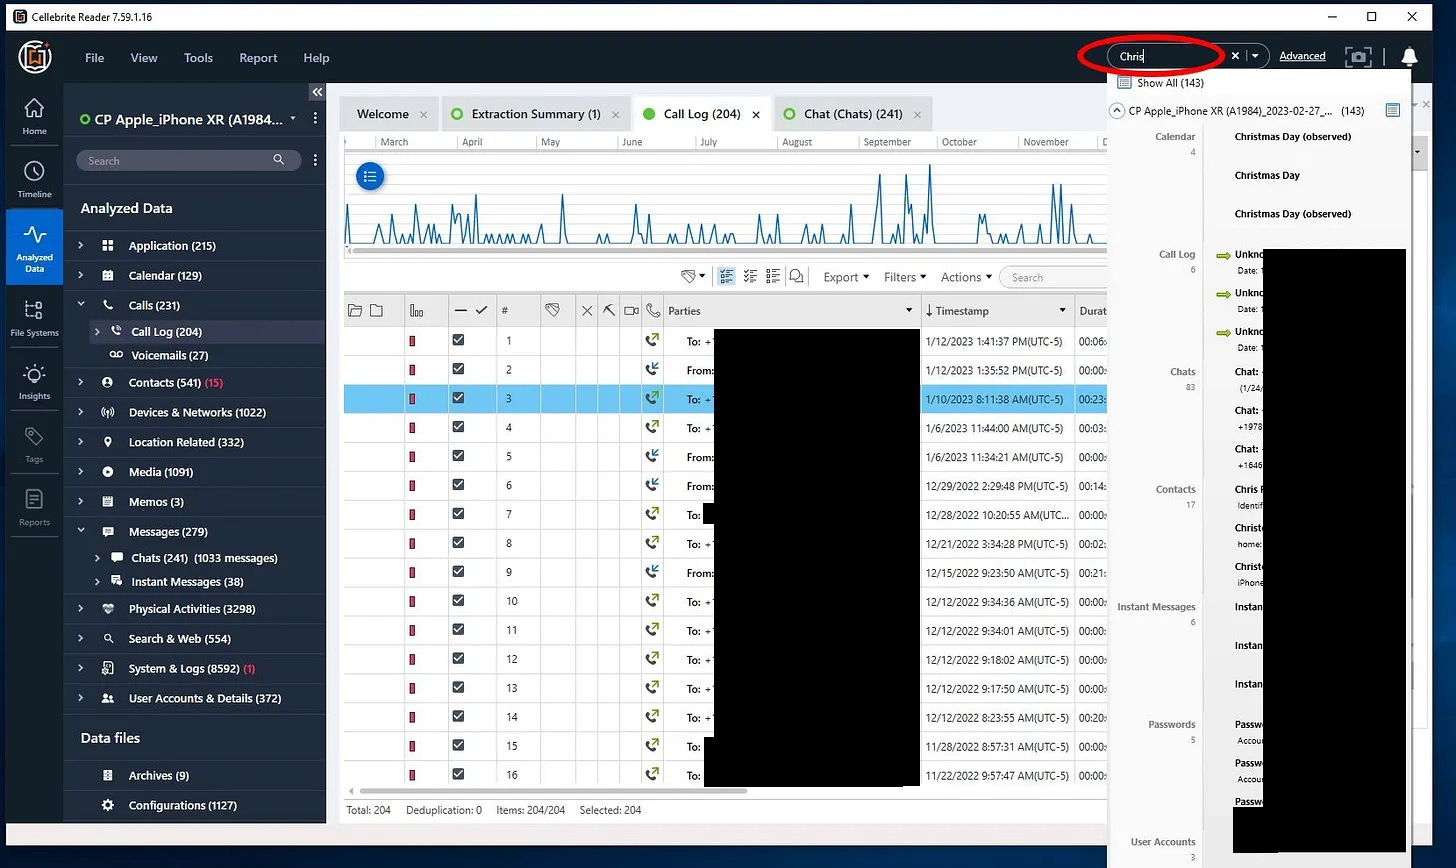1456x868 pixels.
Task: Click the screenshot camera icon
Action: pos(1358,57)
